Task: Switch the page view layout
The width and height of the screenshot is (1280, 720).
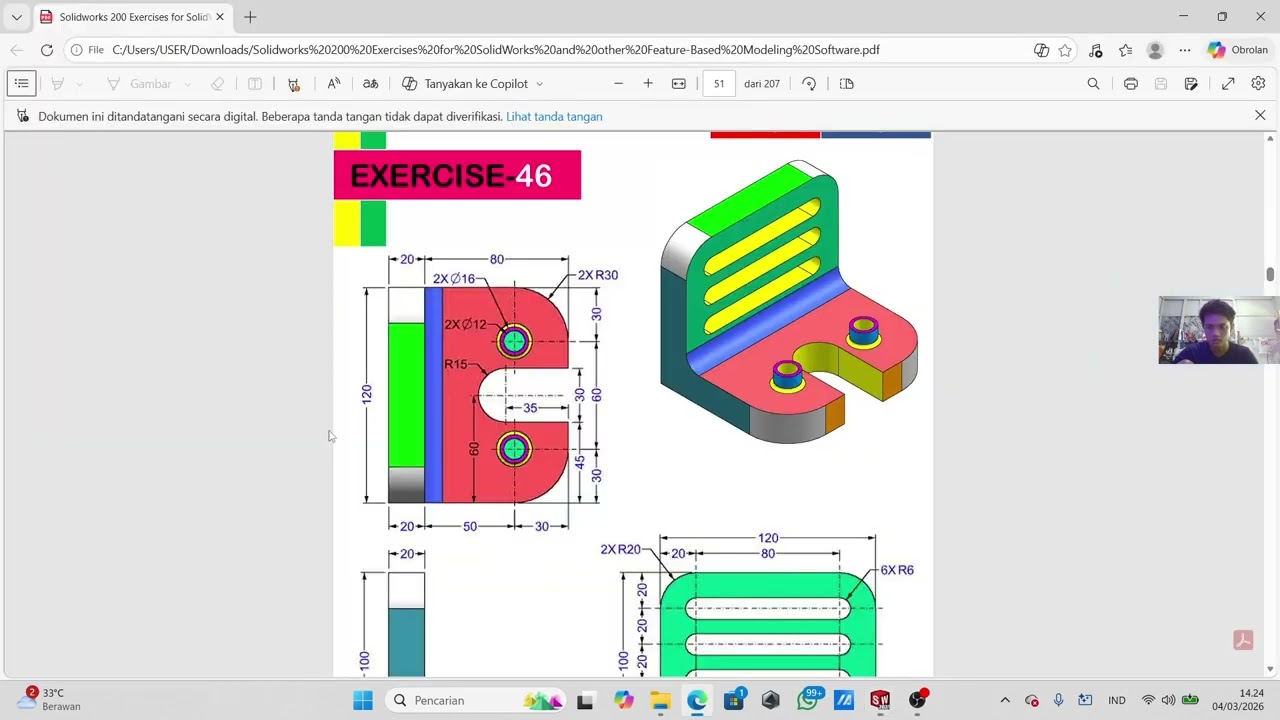Action: click(x=846, y=84)
